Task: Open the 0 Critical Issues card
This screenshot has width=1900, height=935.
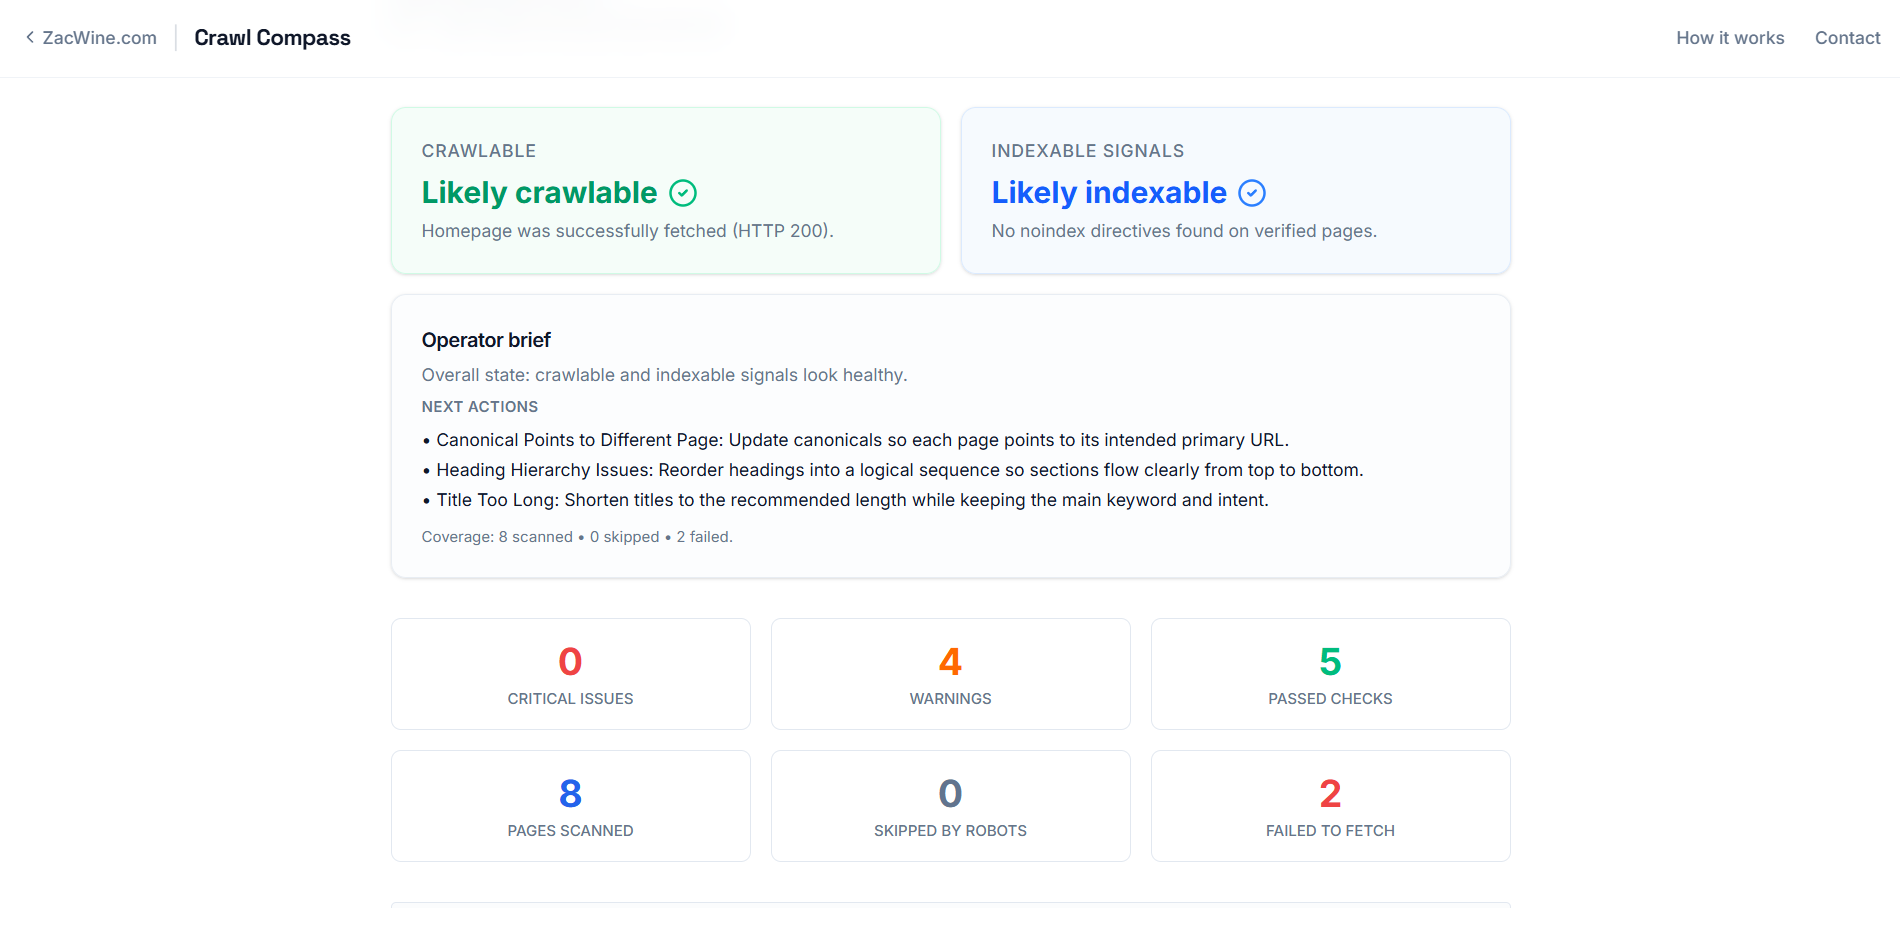Action: [x=571, y=674]
